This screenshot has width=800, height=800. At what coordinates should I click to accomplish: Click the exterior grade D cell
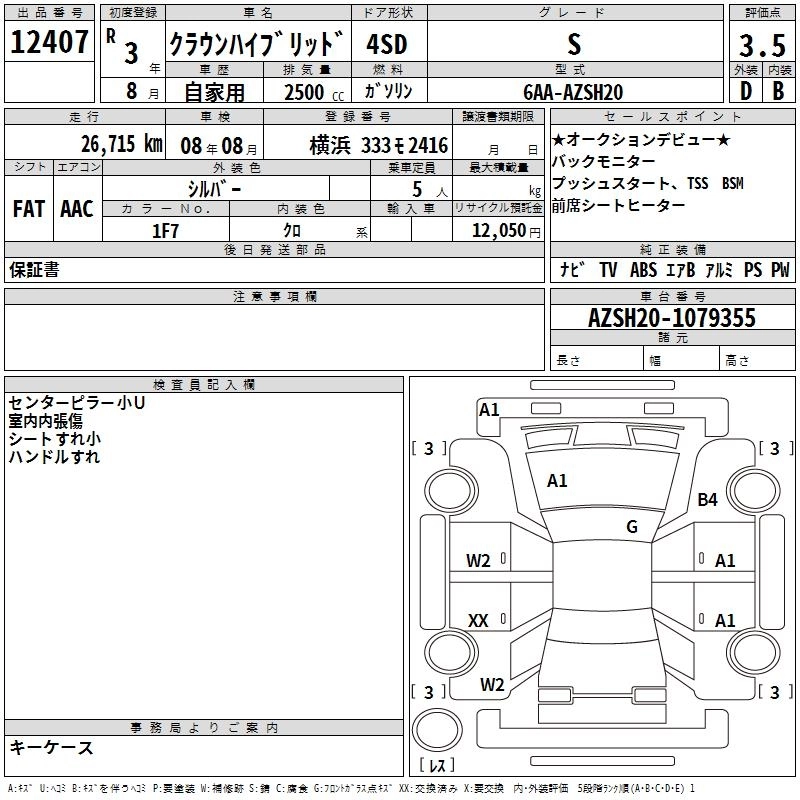[744, 91]
